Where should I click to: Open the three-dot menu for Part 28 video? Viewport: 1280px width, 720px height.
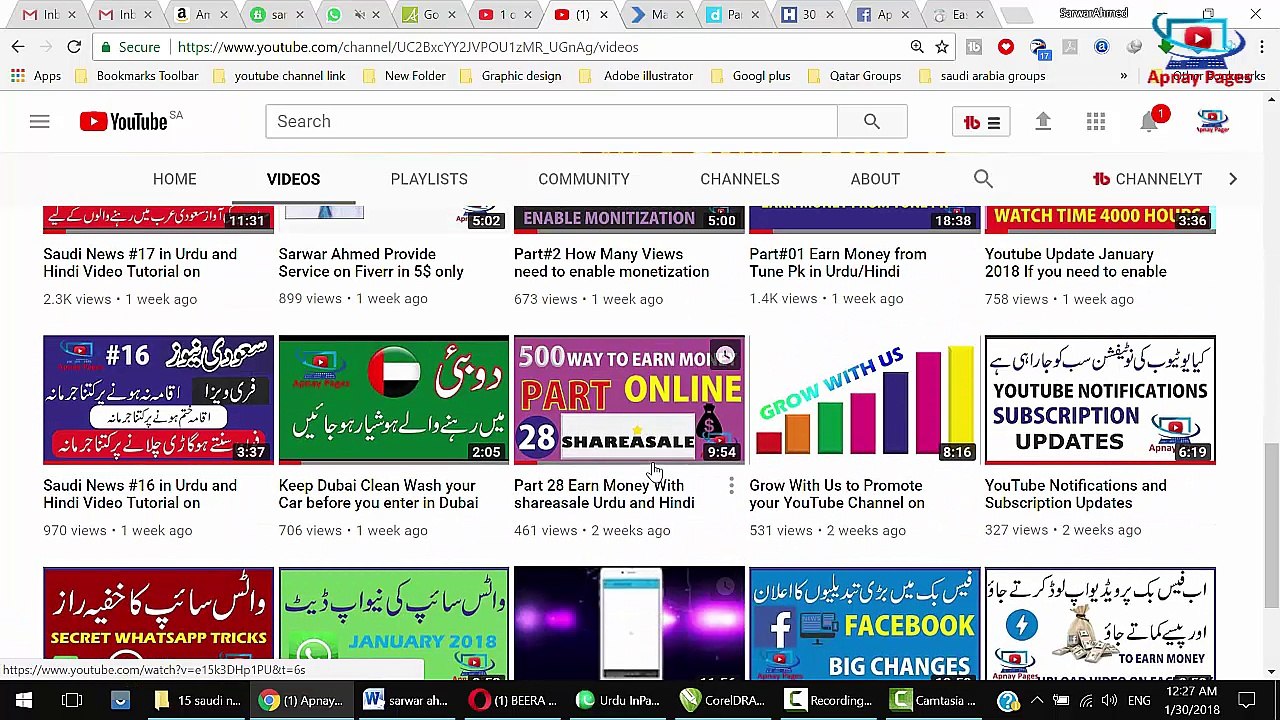tap(731, 487)
